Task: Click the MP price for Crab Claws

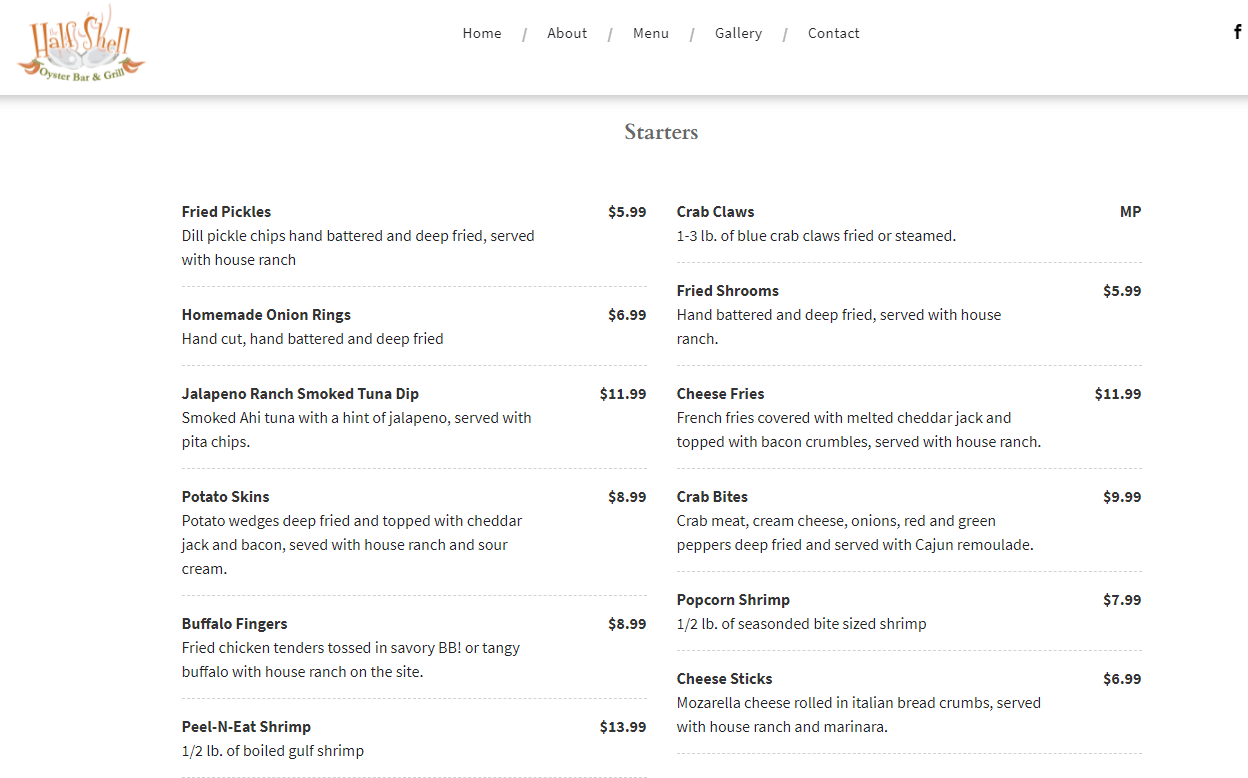Action: point(1130,212)
